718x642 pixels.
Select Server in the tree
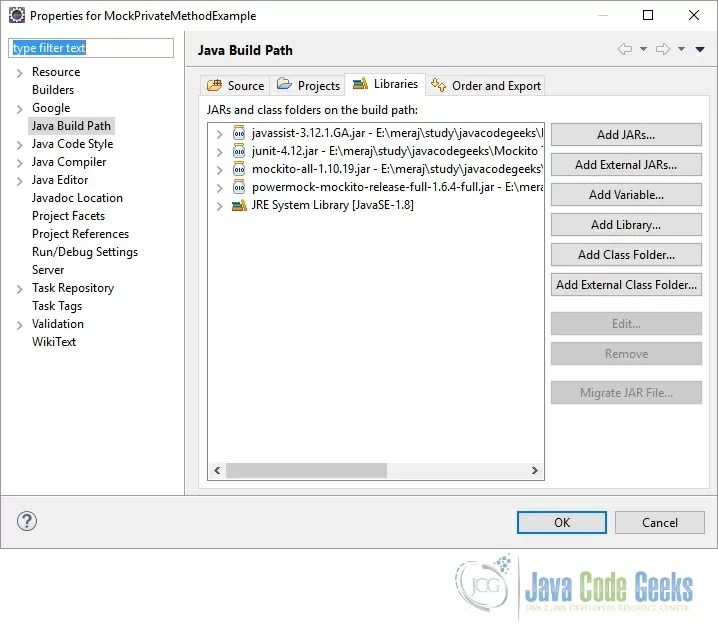click(x=48, y=270)
